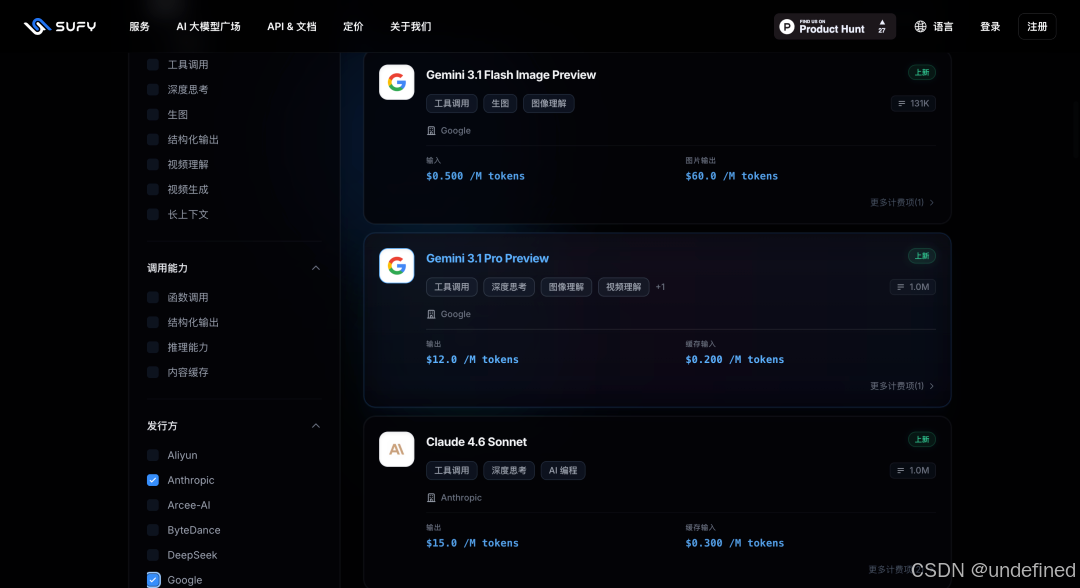1080x588 pixels.
Task: Go to 定价 page
Action: [x=353, y=27]
